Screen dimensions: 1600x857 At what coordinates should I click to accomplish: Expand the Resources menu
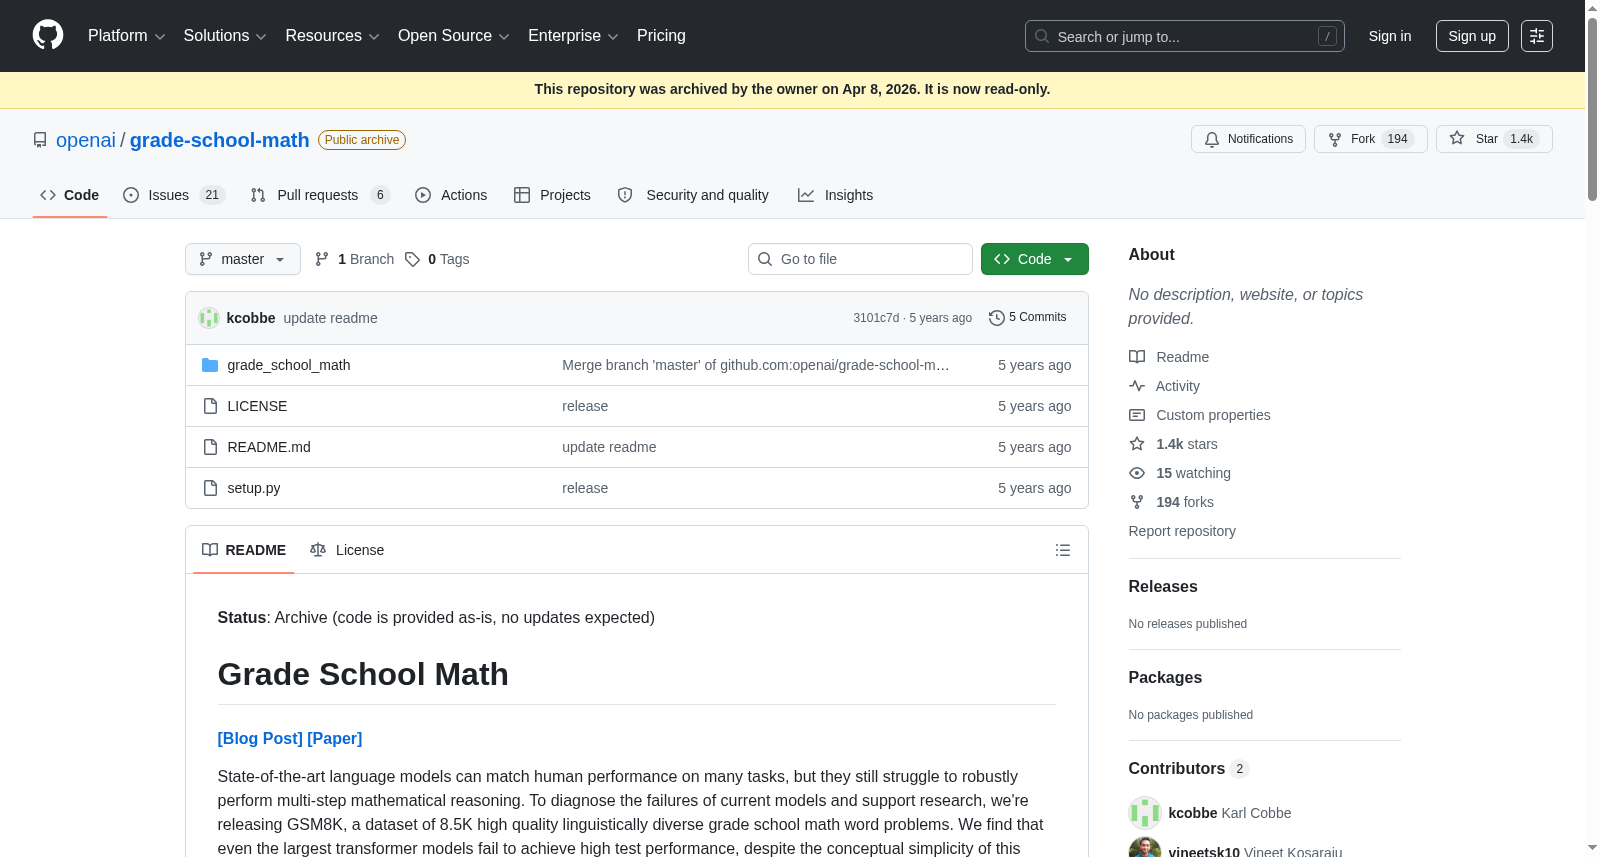(332, 36)
